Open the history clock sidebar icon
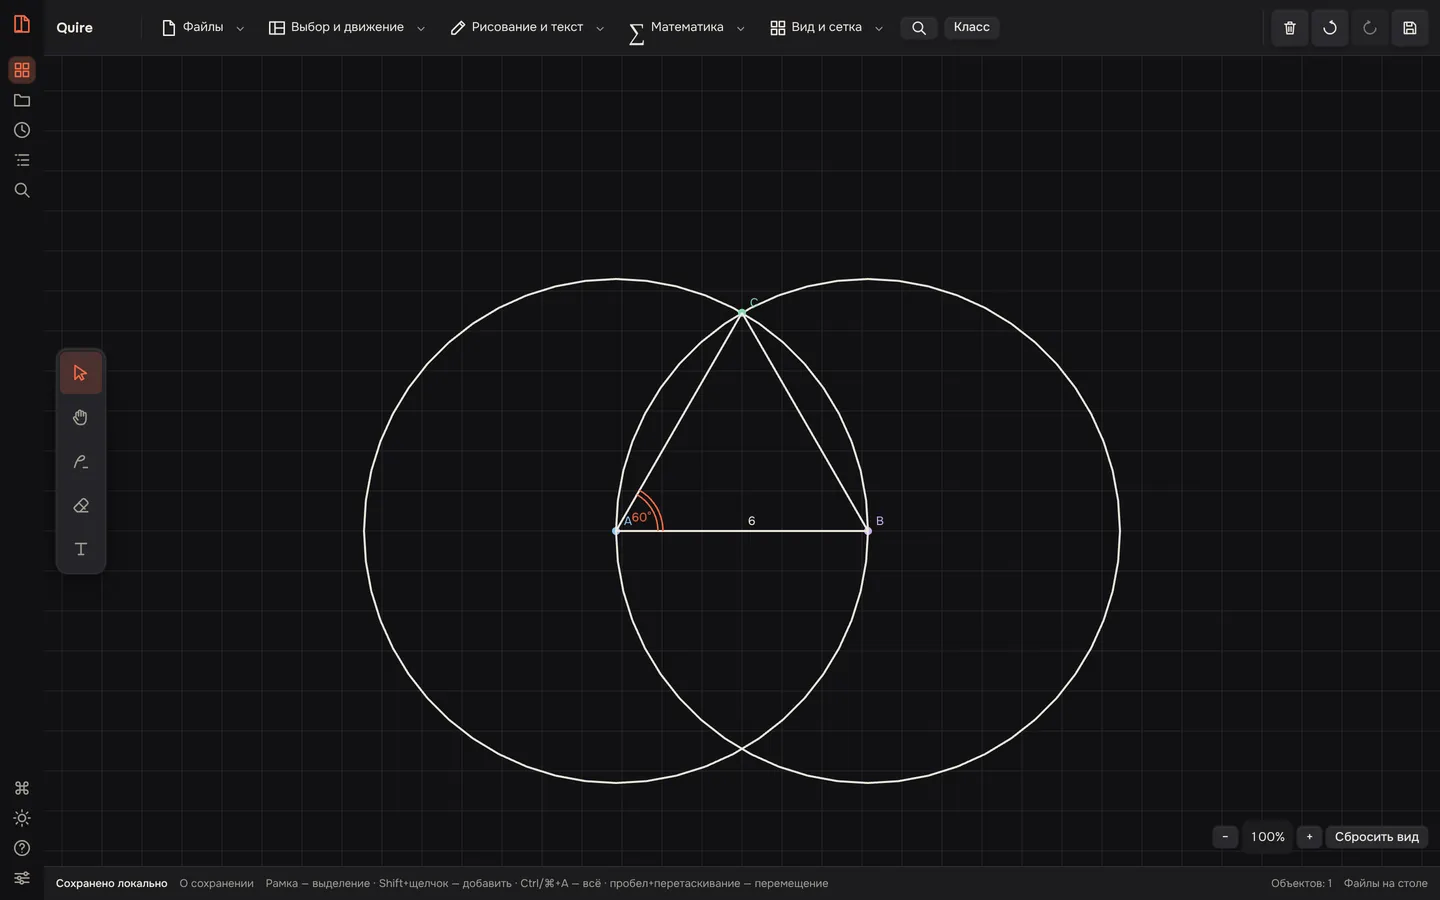 [x=22, y=130]
